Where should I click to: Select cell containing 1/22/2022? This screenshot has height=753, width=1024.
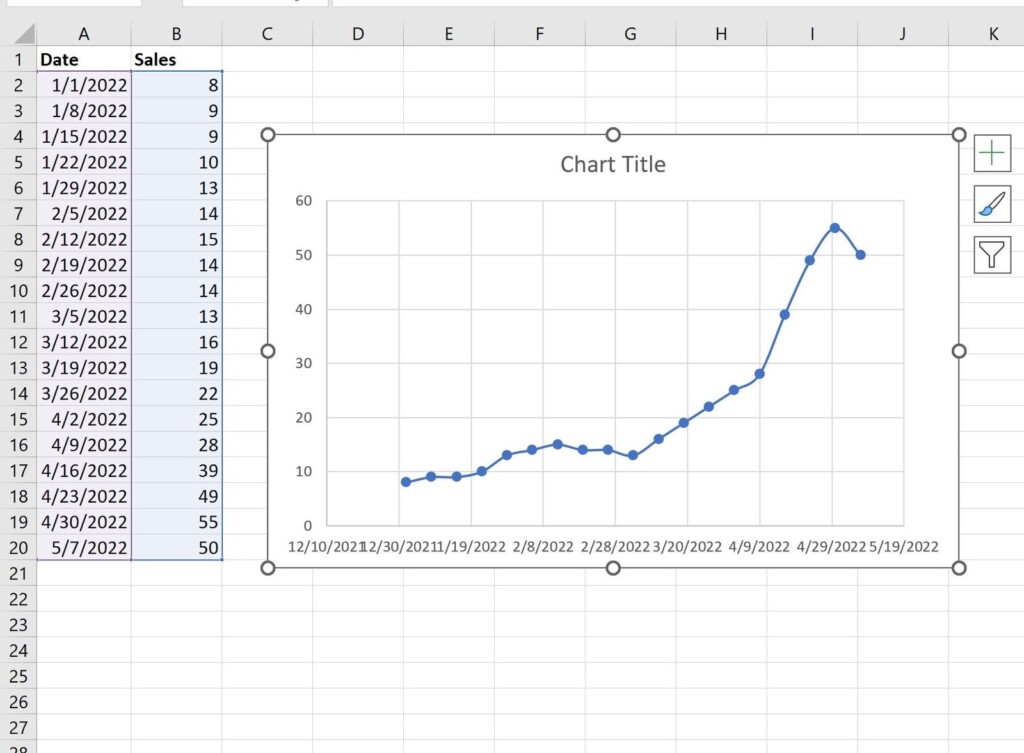84,162
